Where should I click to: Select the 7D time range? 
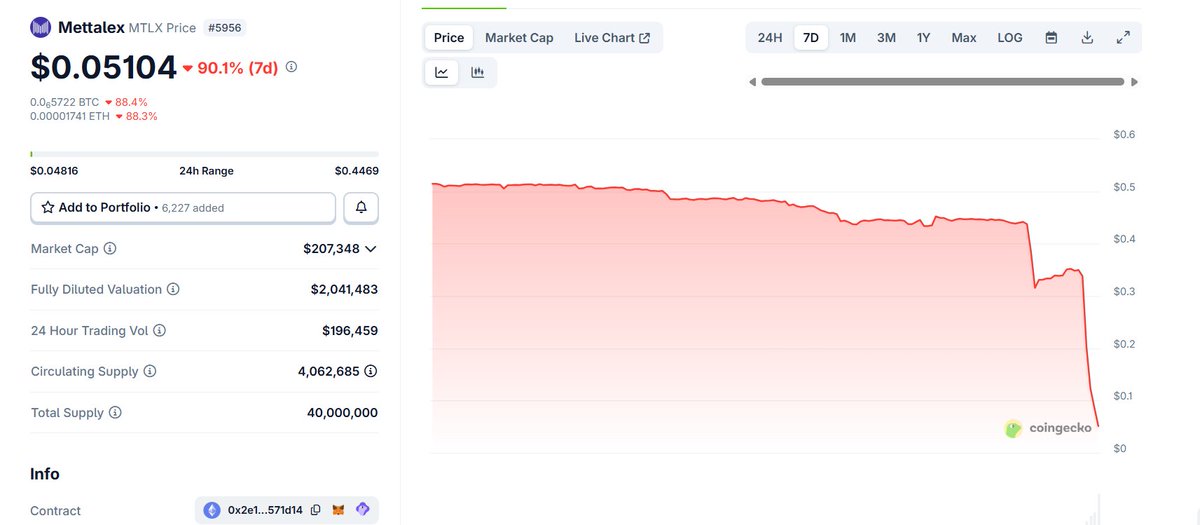(811, 38)
